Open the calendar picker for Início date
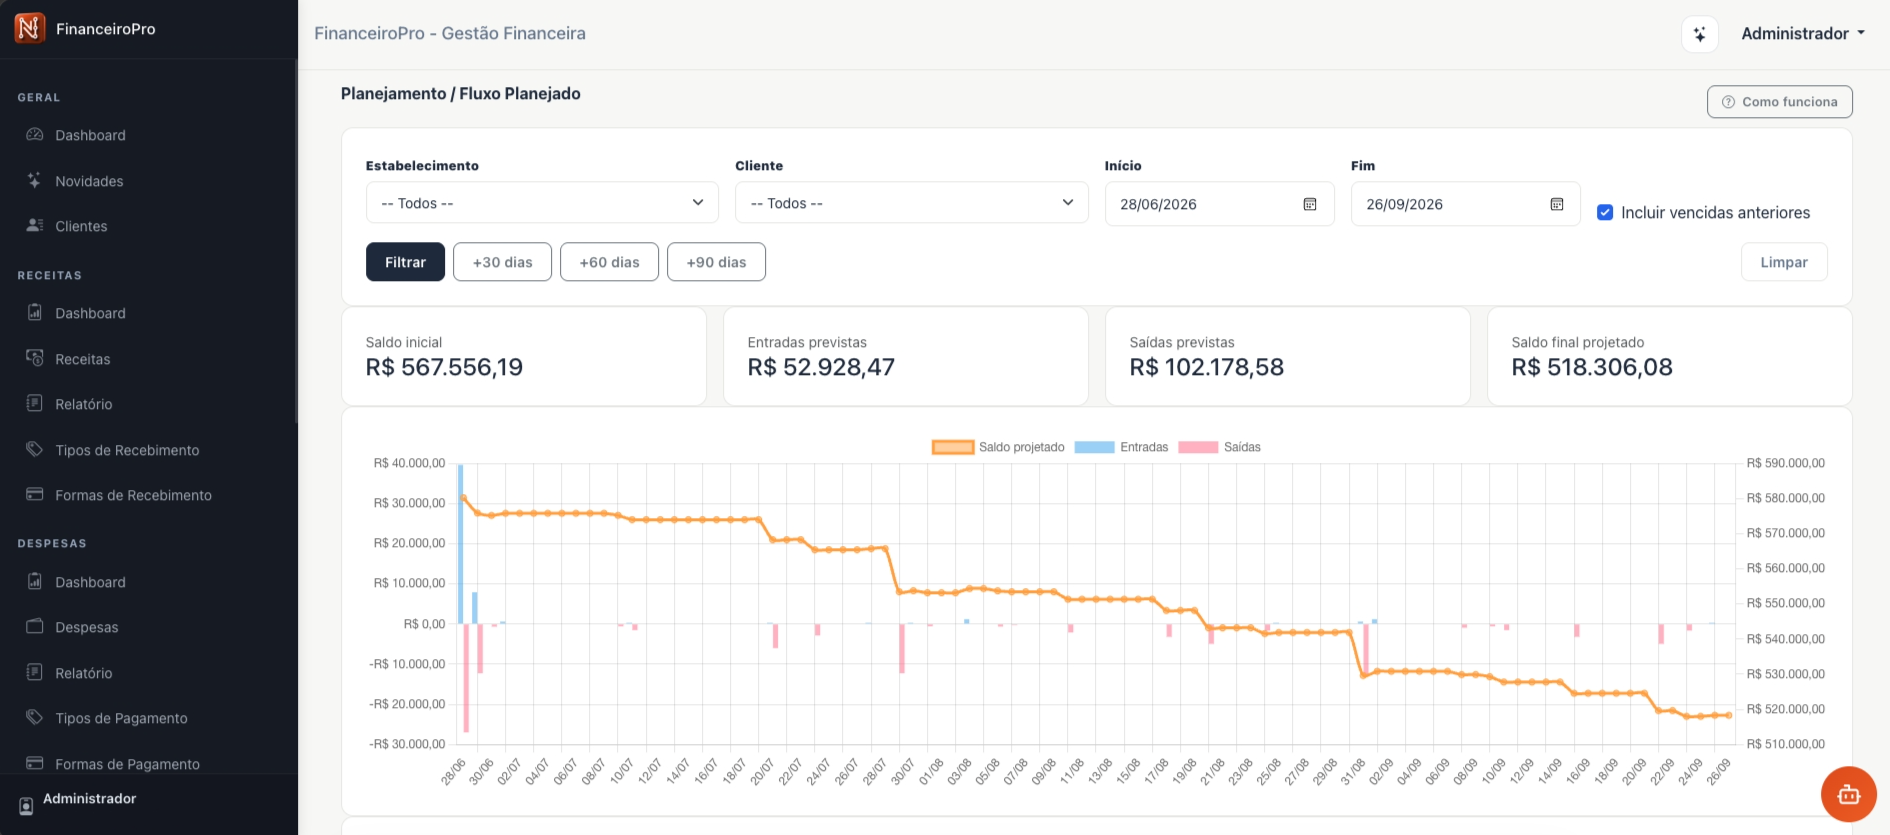1890x835 pixels. [1310, 204]
